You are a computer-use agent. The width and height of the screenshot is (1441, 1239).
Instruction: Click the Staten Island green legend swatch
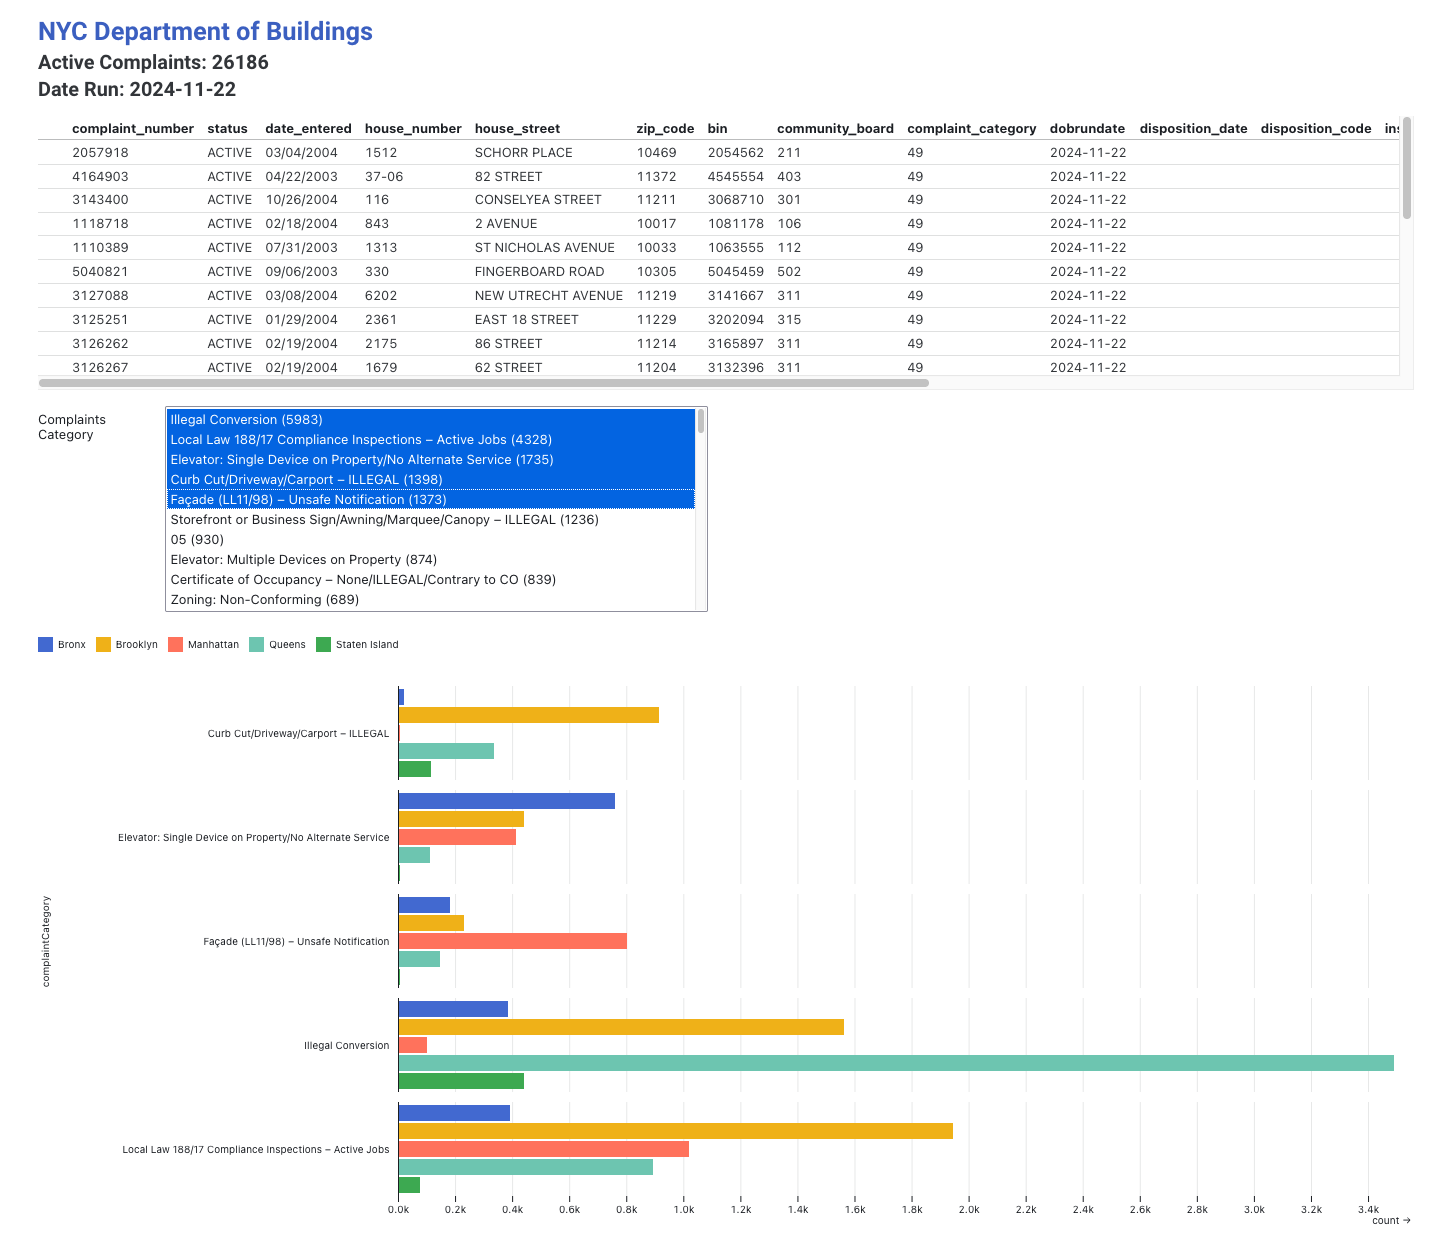(323, 645)
